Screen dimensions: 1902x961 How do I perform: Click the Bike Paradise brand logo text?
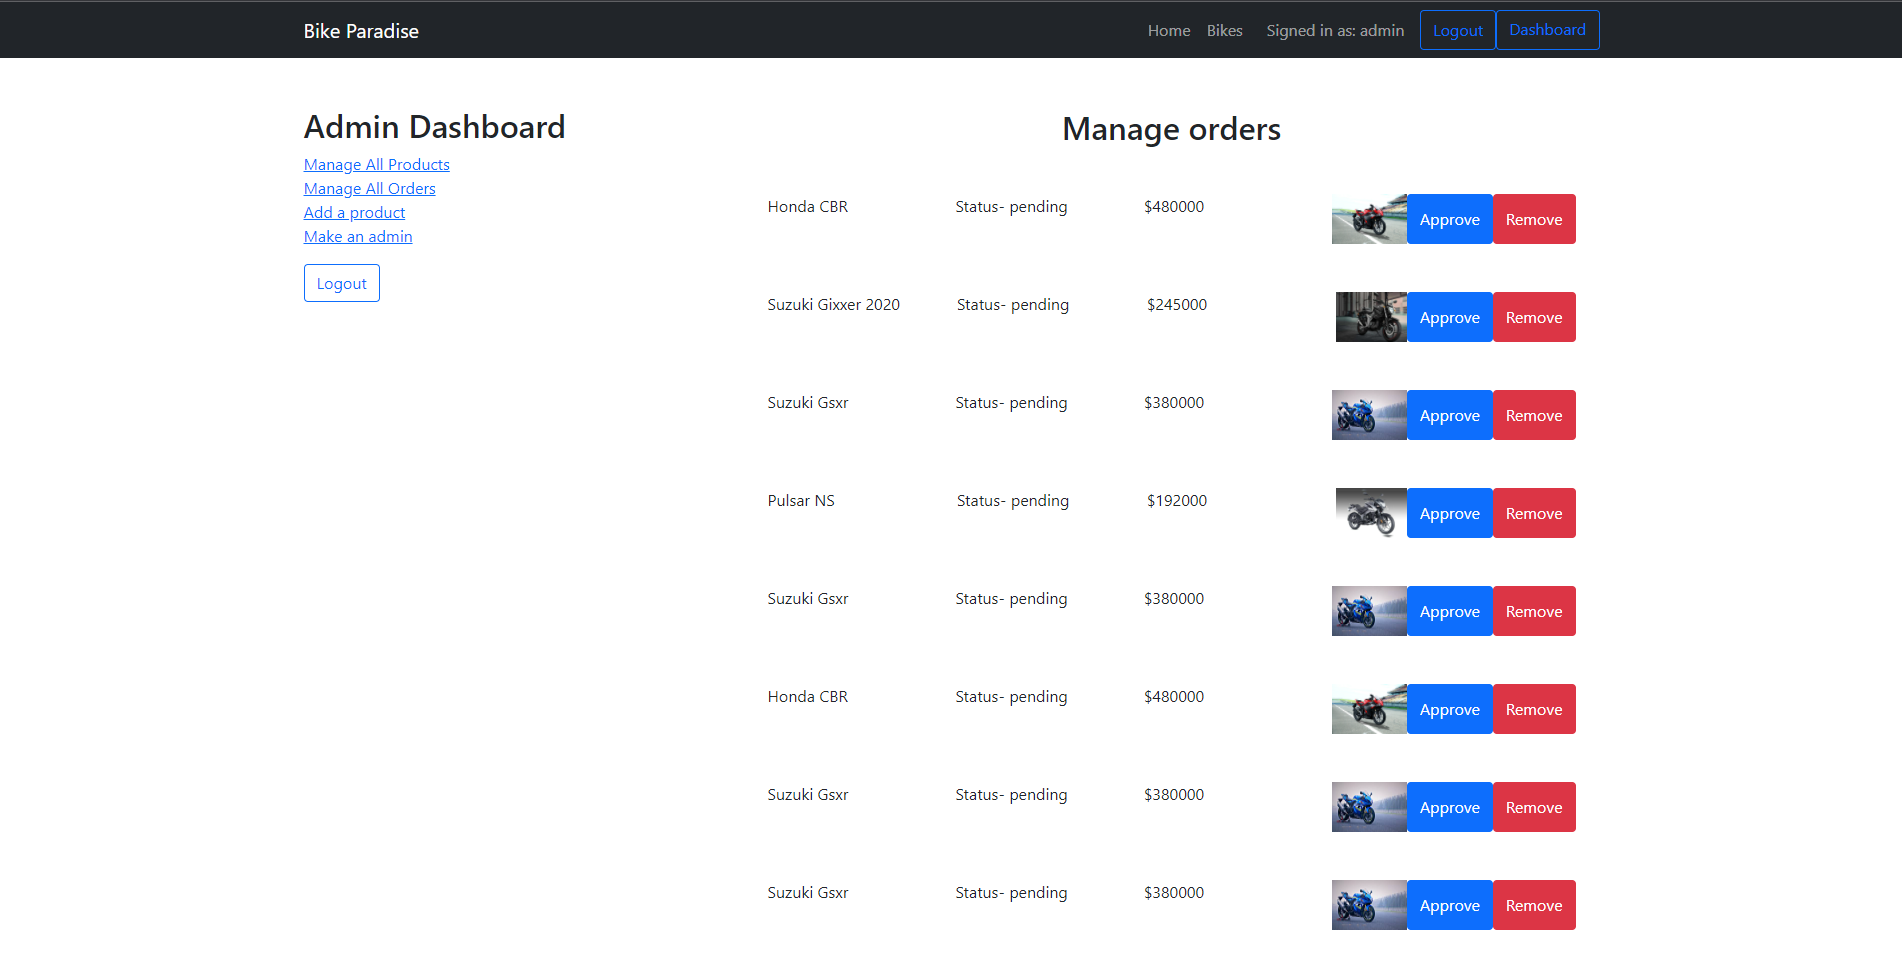361,31
